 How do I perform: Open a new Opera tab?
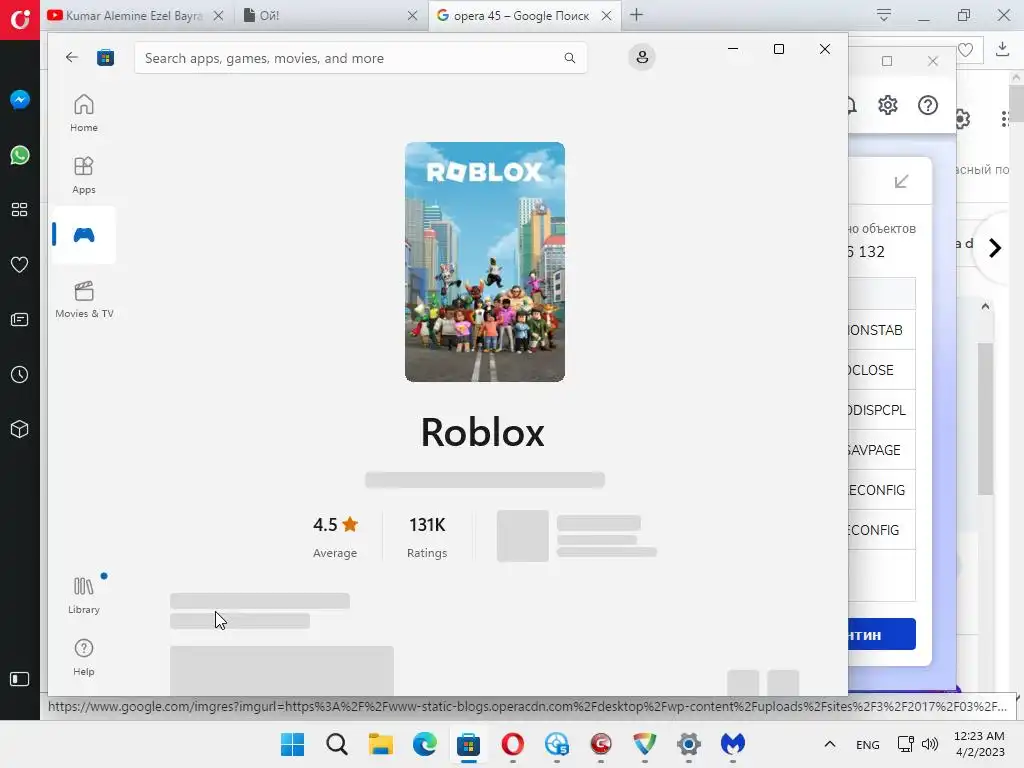(x=637, y=14)
